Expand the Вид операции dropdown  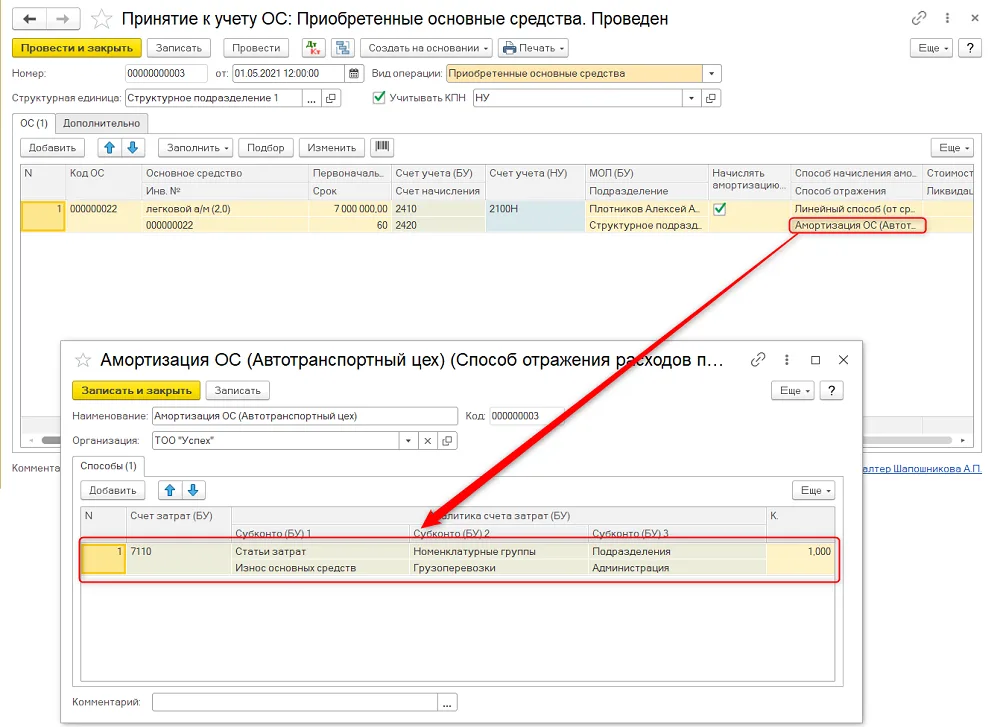(712, 73)
